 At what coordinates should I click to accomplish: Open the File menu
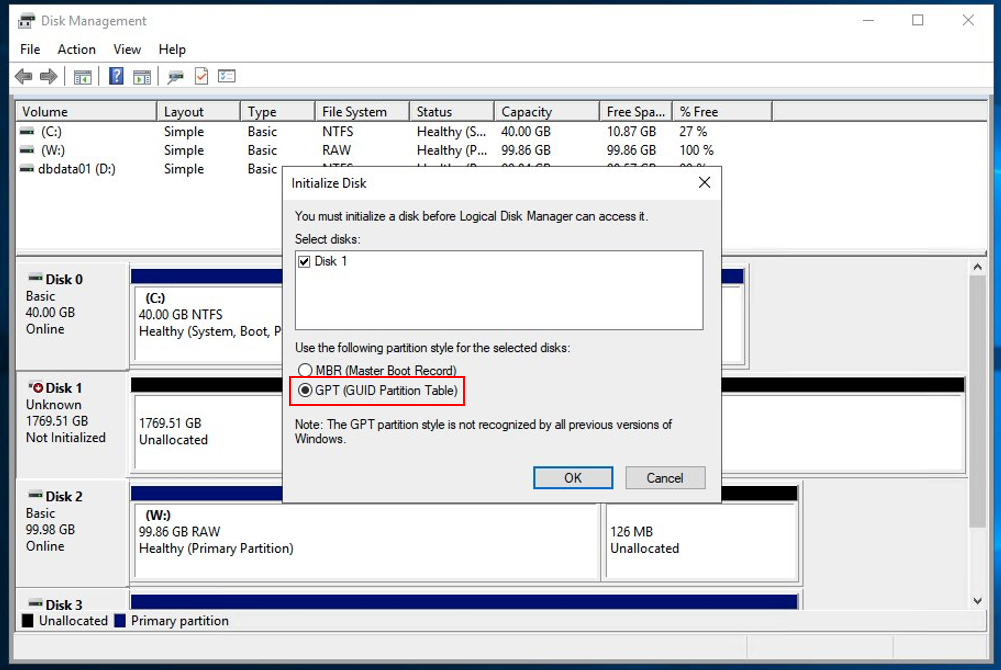click(x=30, y=50)
